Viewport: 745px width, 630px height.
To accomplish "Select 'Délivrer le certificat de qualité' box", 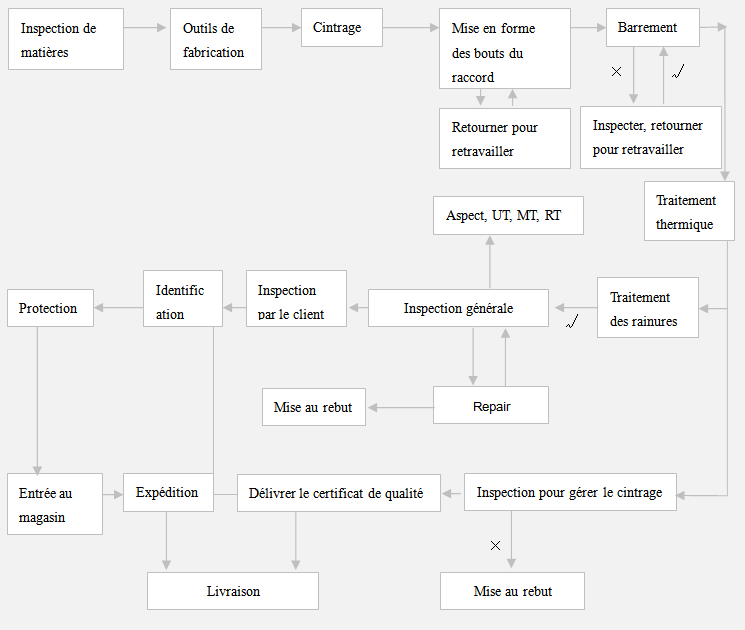I will coord(338,493).
